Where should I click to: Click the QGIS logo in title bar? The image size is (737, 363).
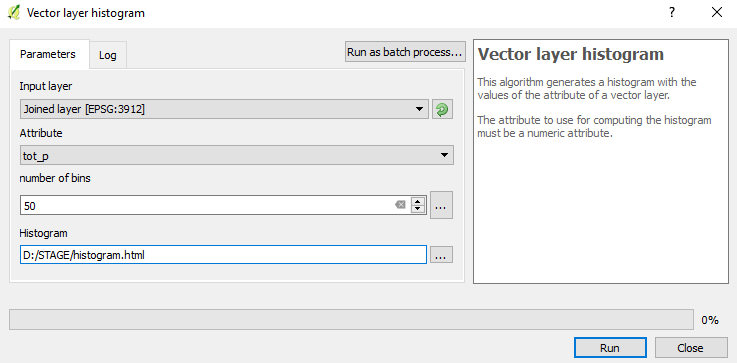(14, 13)
